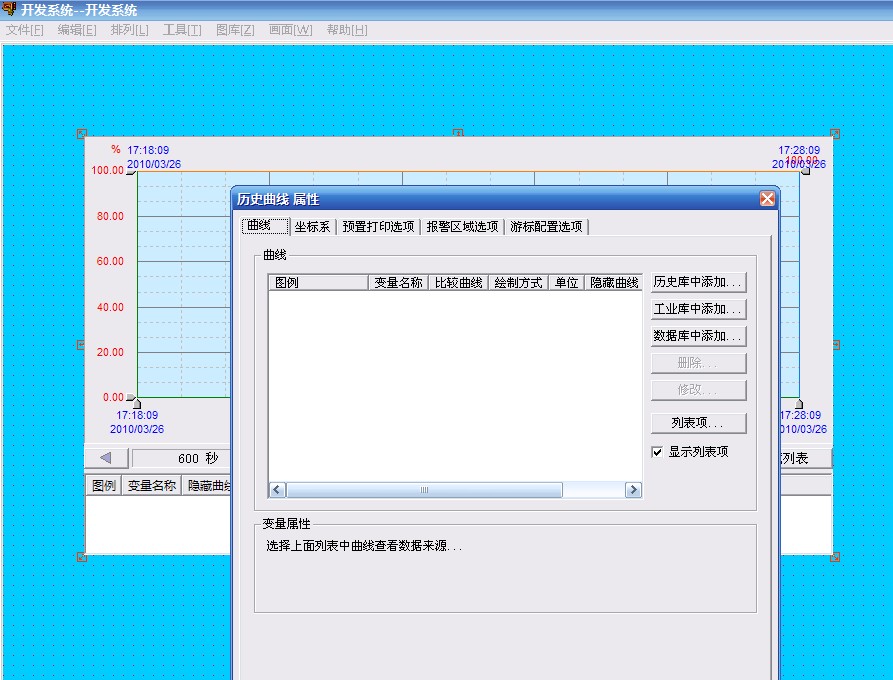This screenshot has height=680, width=893.
Task: Click the 工业库中添加... button
Action: point(699,310)
